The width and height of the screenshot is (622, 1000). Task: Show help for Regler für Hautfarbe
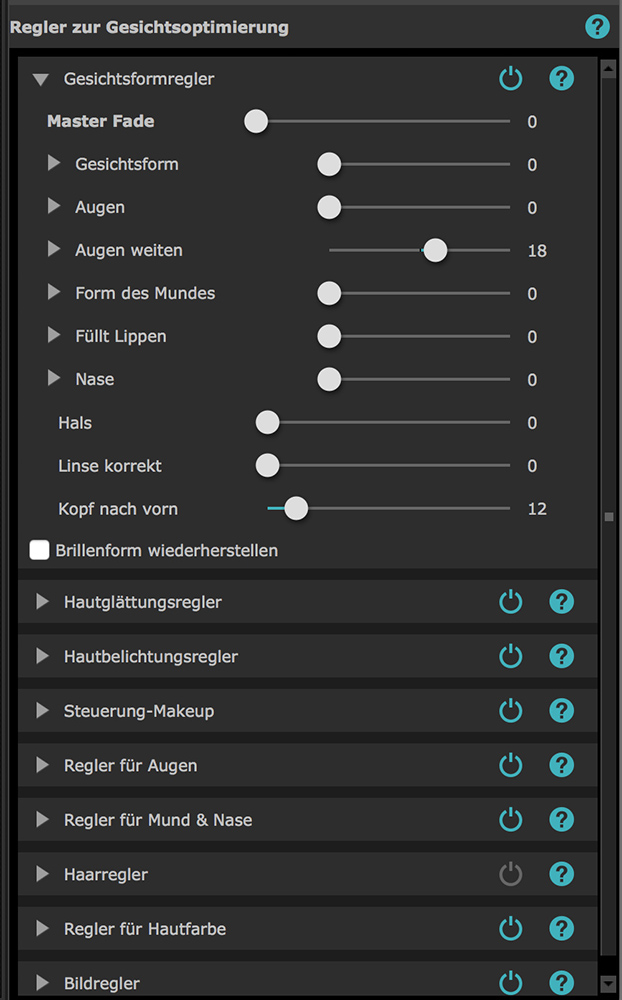[x=561, y=929]
